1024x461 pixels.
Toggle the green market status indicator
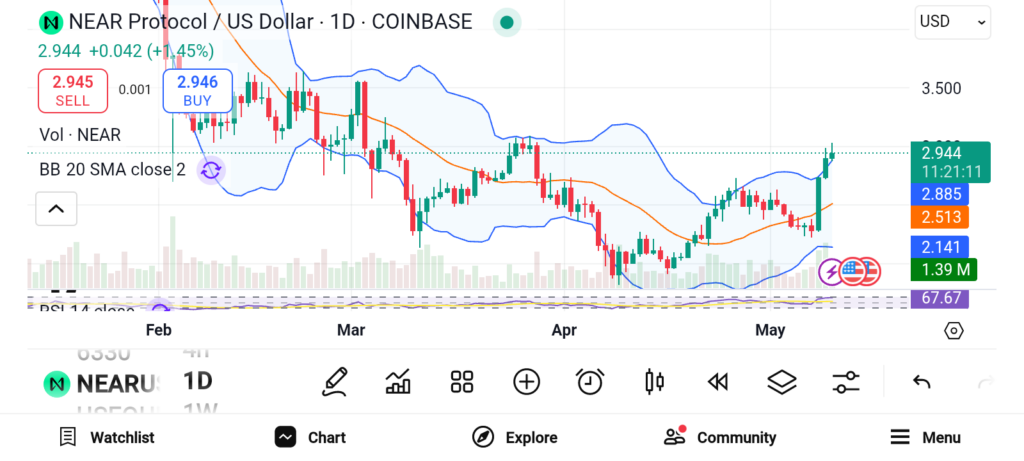508,22
